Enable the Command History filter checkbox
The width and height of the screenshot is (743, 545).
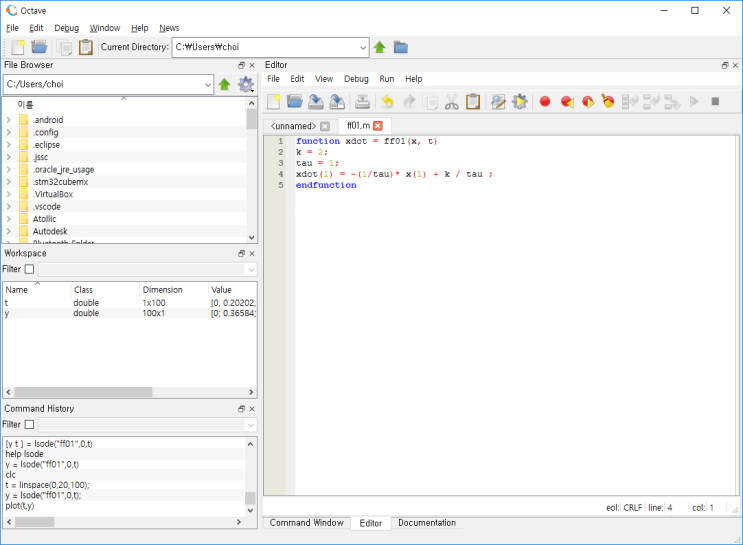[29, 424]
